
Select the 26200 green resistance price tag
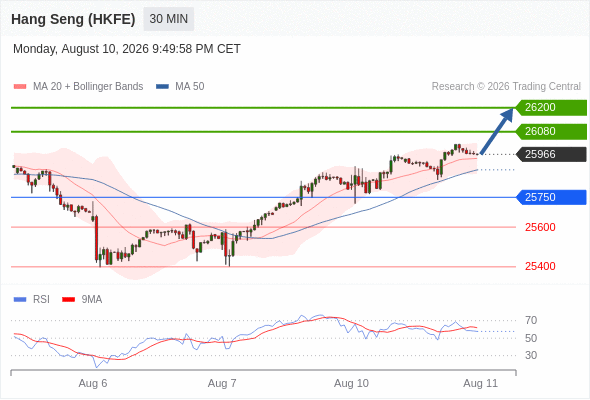pos(551,108)
